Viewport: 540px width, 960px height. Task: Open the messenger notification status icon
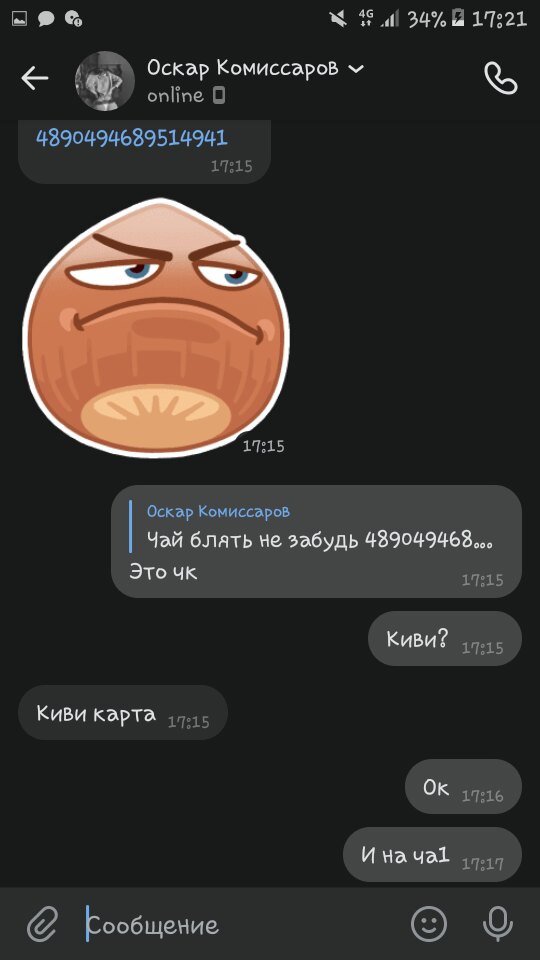47,19
